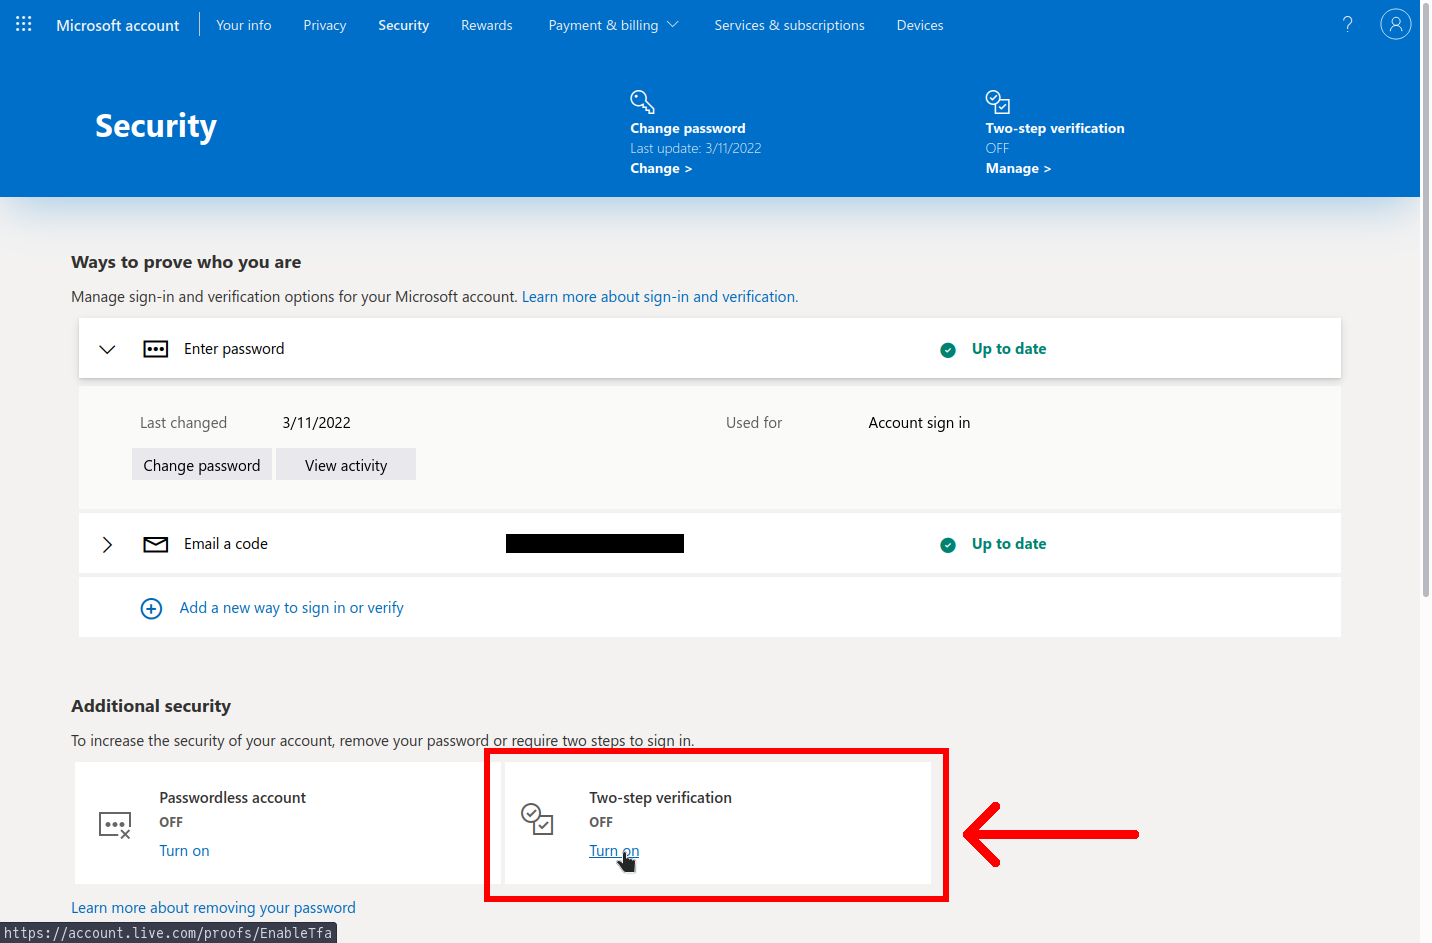
Task: Click the Manage > link for two-step verification
Action: coord(1018,168)
